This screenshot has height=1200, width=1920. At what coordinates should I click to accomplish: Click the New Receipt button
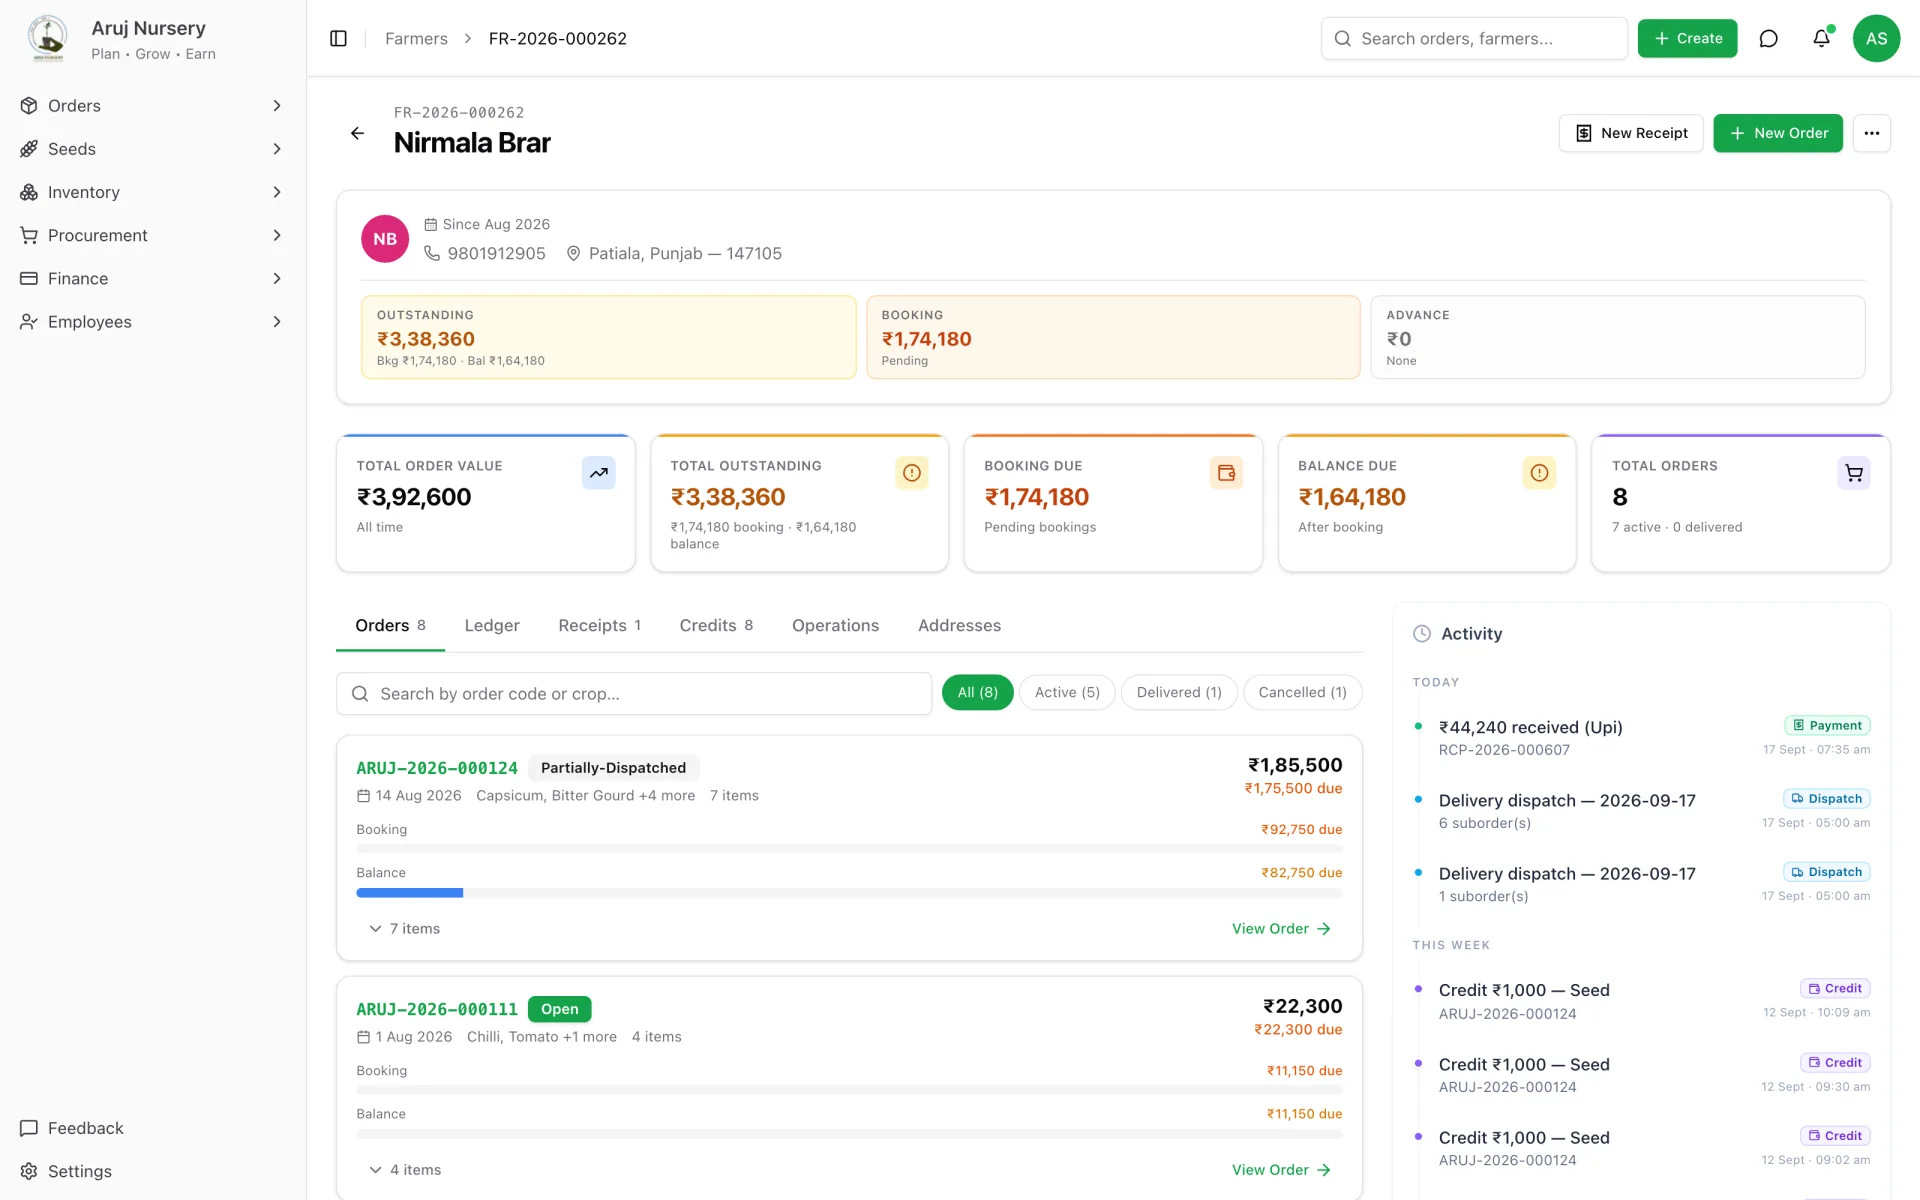tap(1630, 133)
